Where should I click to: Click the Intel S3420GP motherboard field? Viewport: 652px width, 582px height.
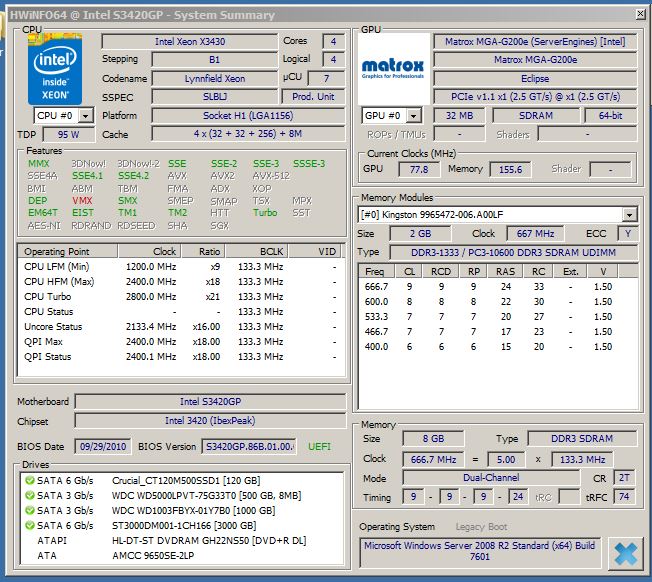tap(210, 402)
